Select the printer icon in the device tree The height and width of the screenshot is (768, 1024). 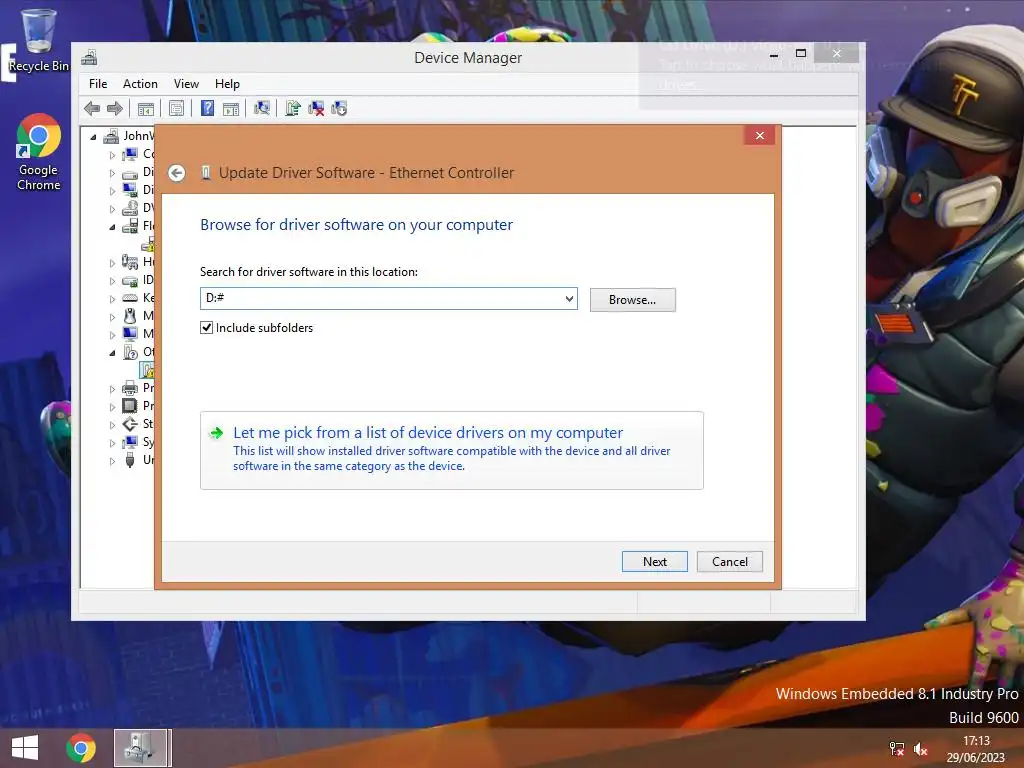(131, 388)
